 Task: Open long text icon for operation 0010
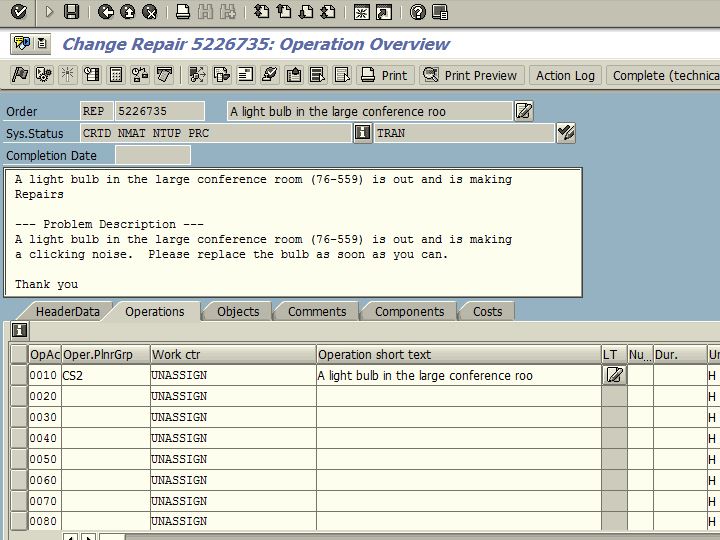pyautogui.click(x=614, y=375)
